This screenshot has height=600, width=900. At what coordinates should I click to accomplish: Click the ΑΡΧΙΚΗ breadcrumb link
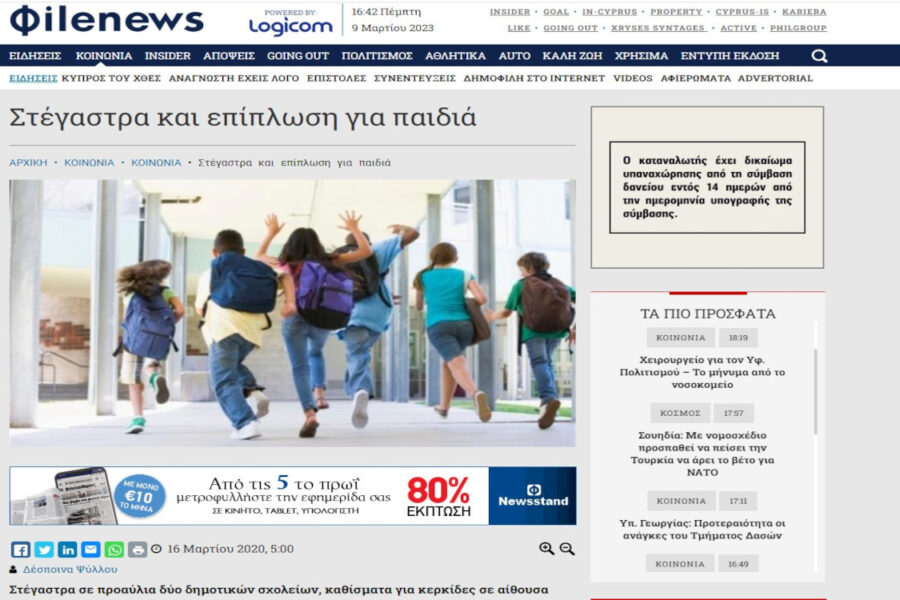tap(28, 162)
